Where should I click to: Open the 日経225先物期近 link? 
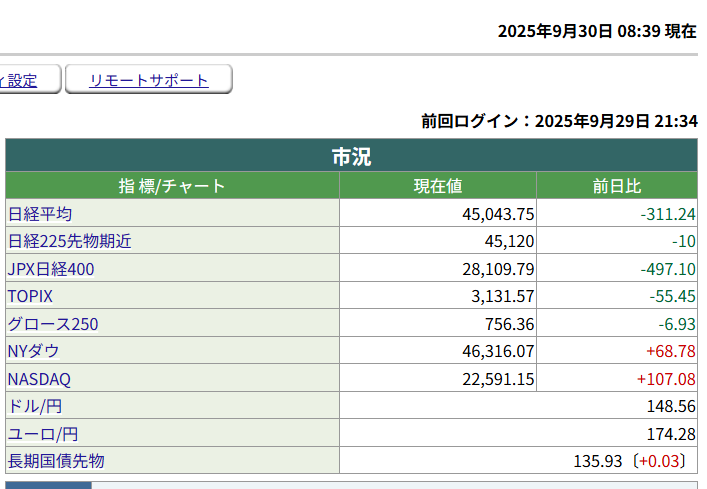[x=69, y=241]
